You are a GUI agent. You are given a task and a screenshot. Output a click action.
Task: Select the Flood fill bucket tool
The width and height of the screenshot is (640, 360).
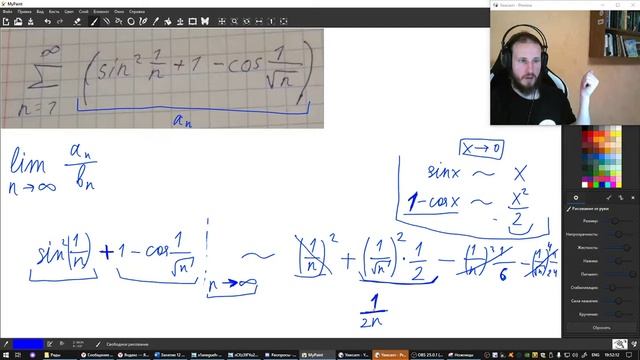pyautogui.click(x=168, y=21)
